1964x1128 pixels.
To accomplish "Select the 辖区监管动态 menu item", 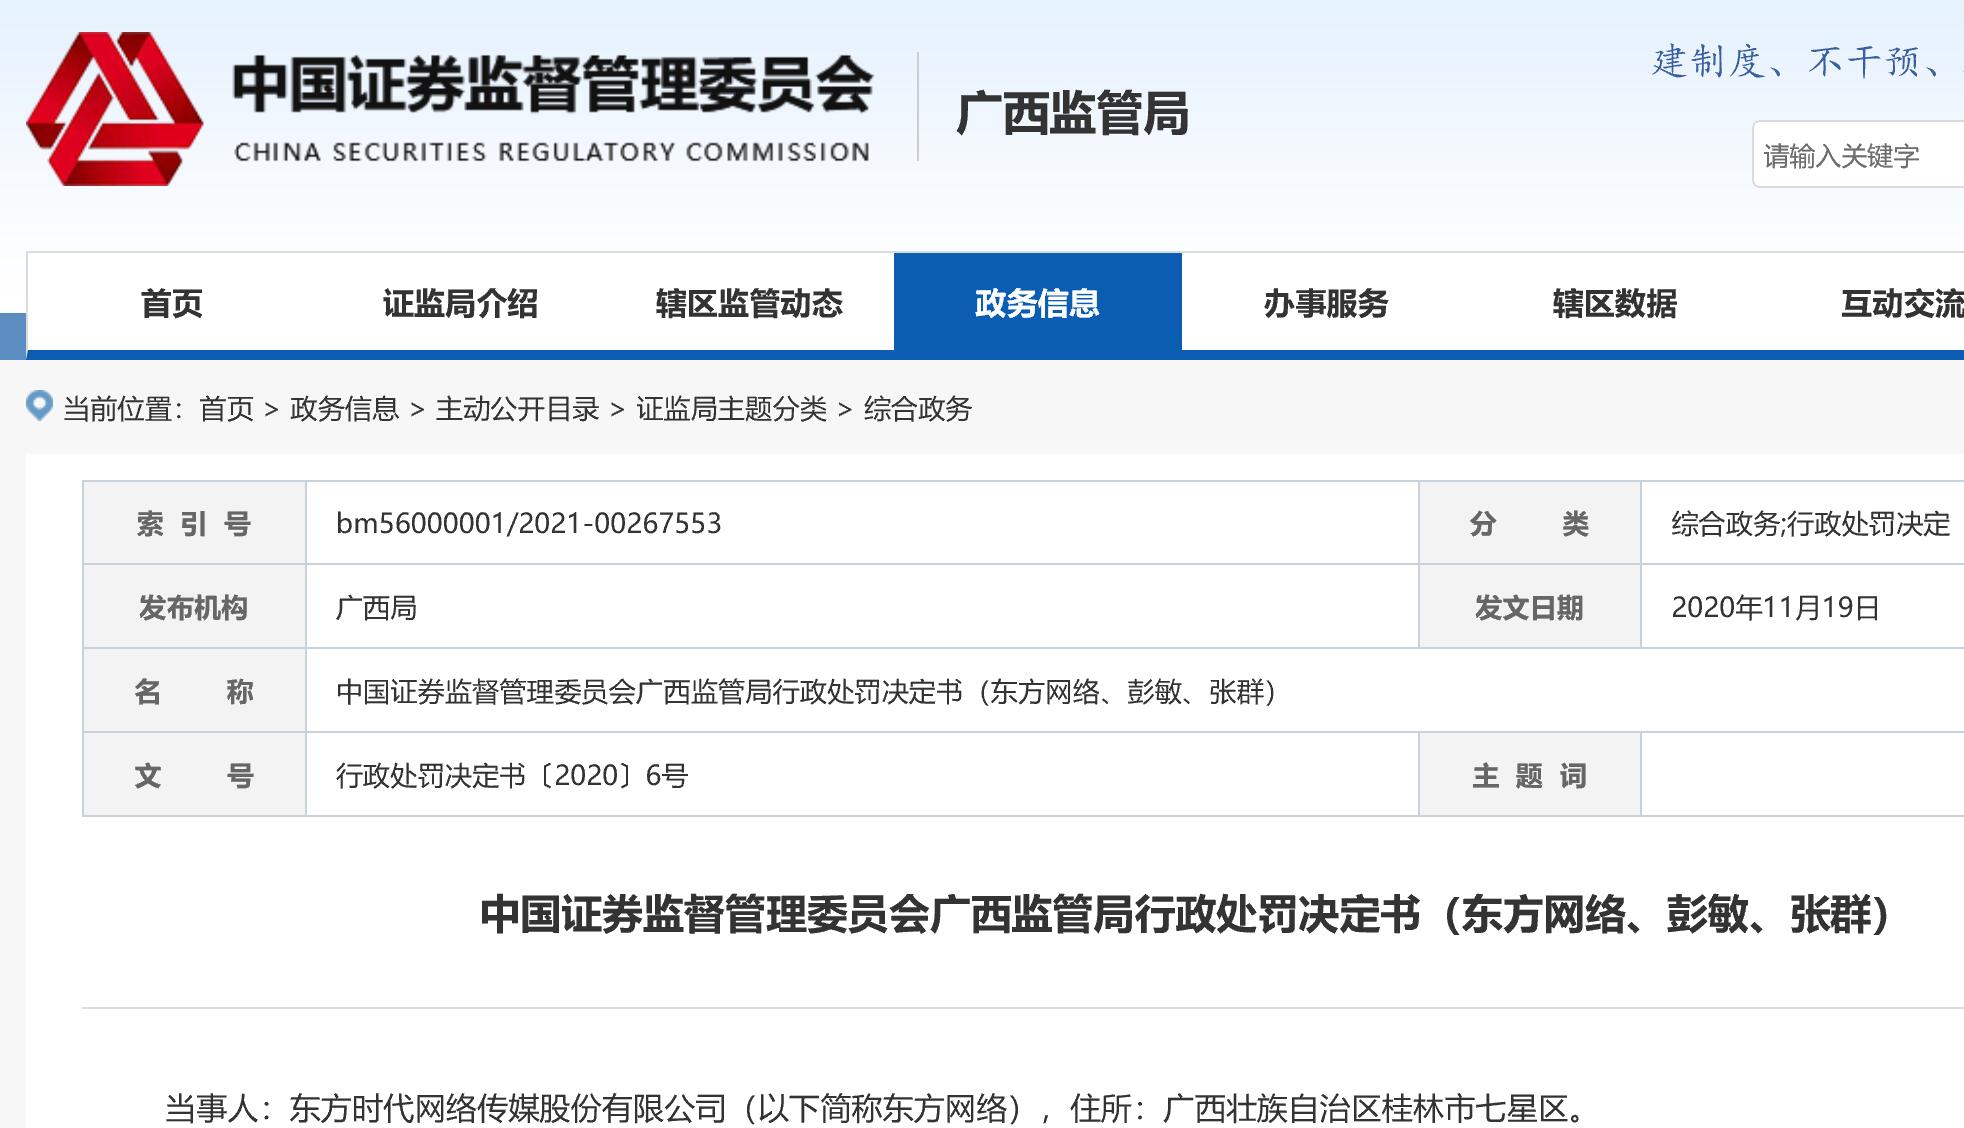I will pos(749,303).
